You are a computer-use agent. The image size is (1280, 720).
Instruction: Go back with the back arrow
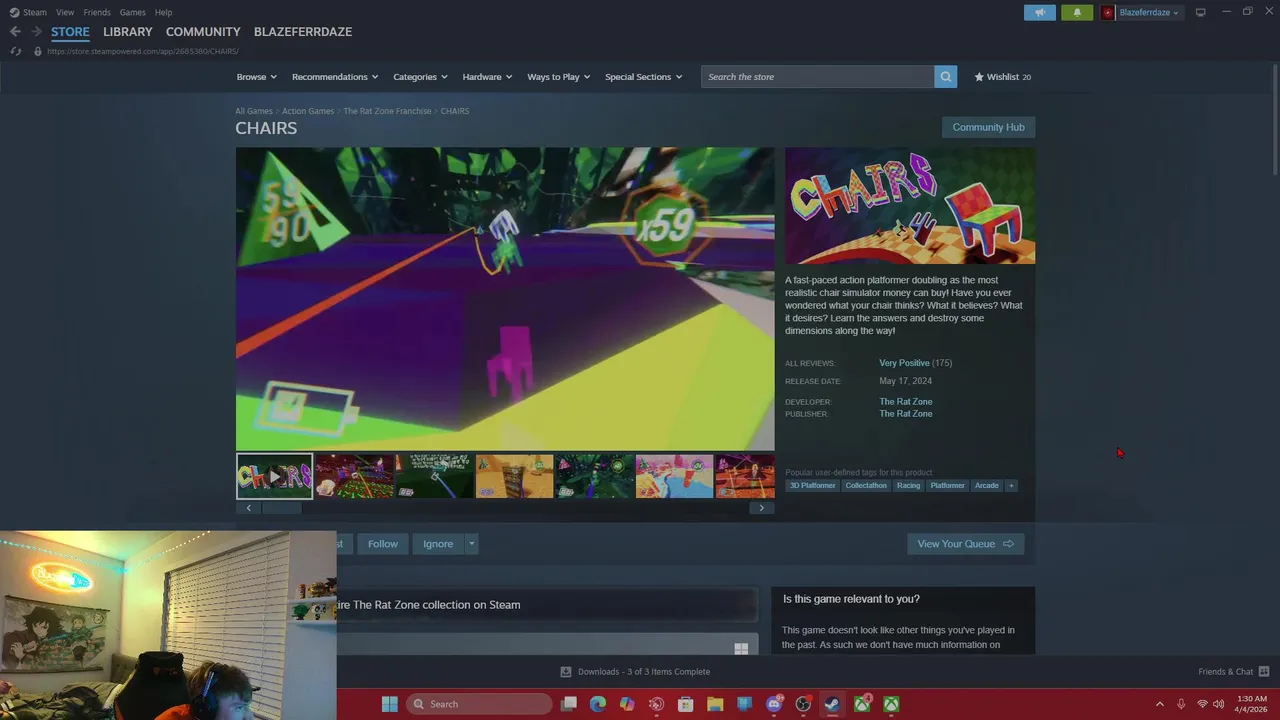click(x=15, y=32)
